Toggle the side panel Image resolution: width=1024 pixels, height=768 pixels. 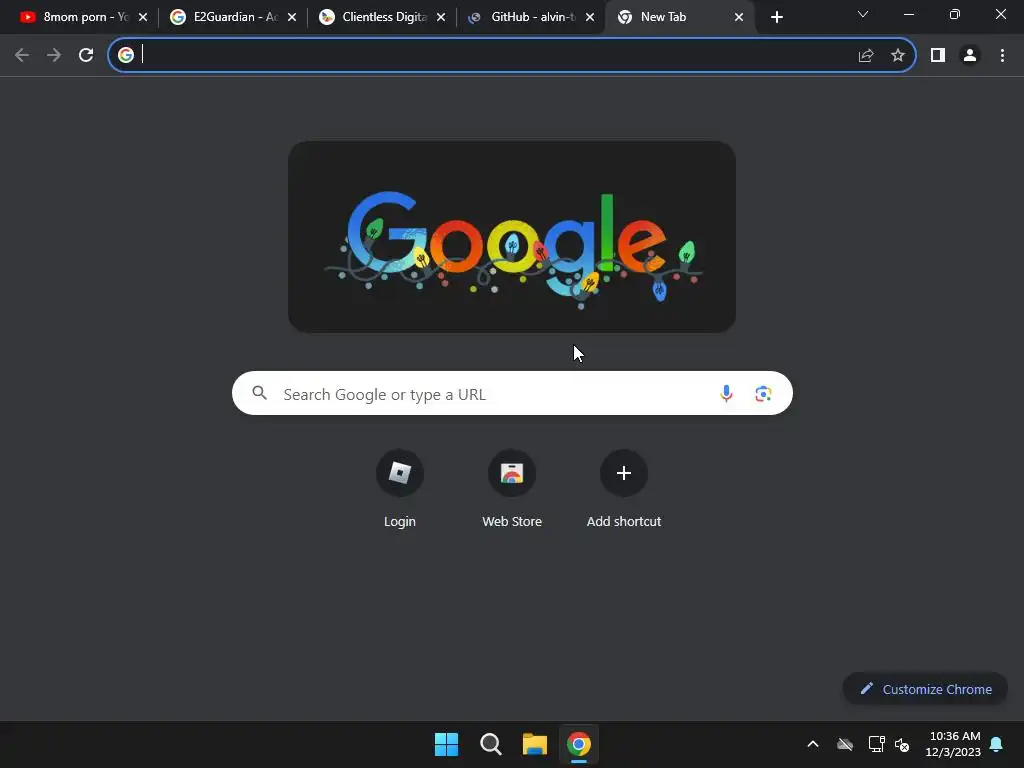pos(938,56)
